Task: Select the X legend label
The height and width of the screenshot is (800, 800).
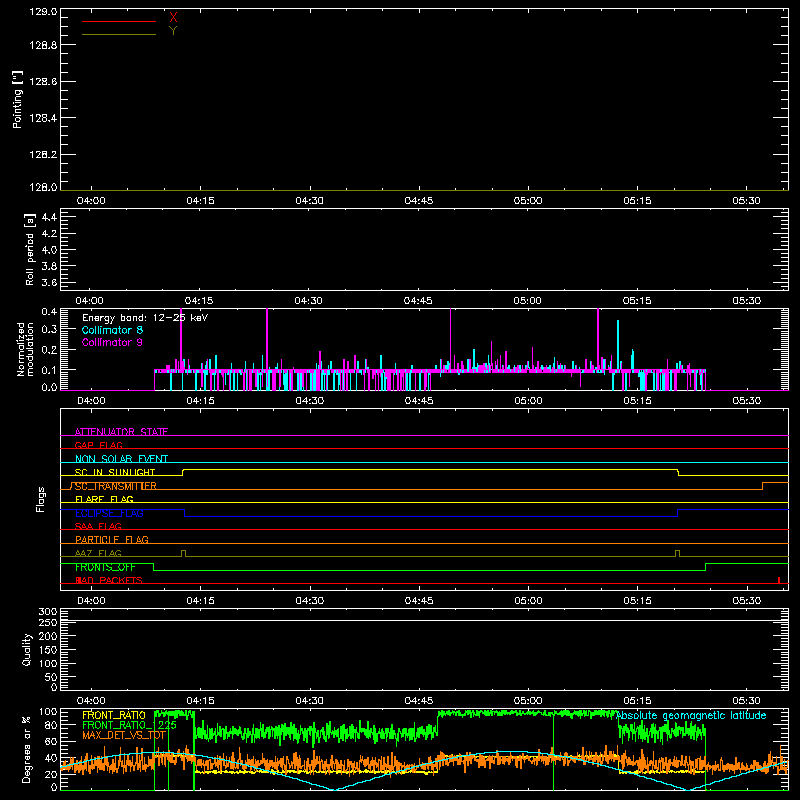Action: click(173, 17)
